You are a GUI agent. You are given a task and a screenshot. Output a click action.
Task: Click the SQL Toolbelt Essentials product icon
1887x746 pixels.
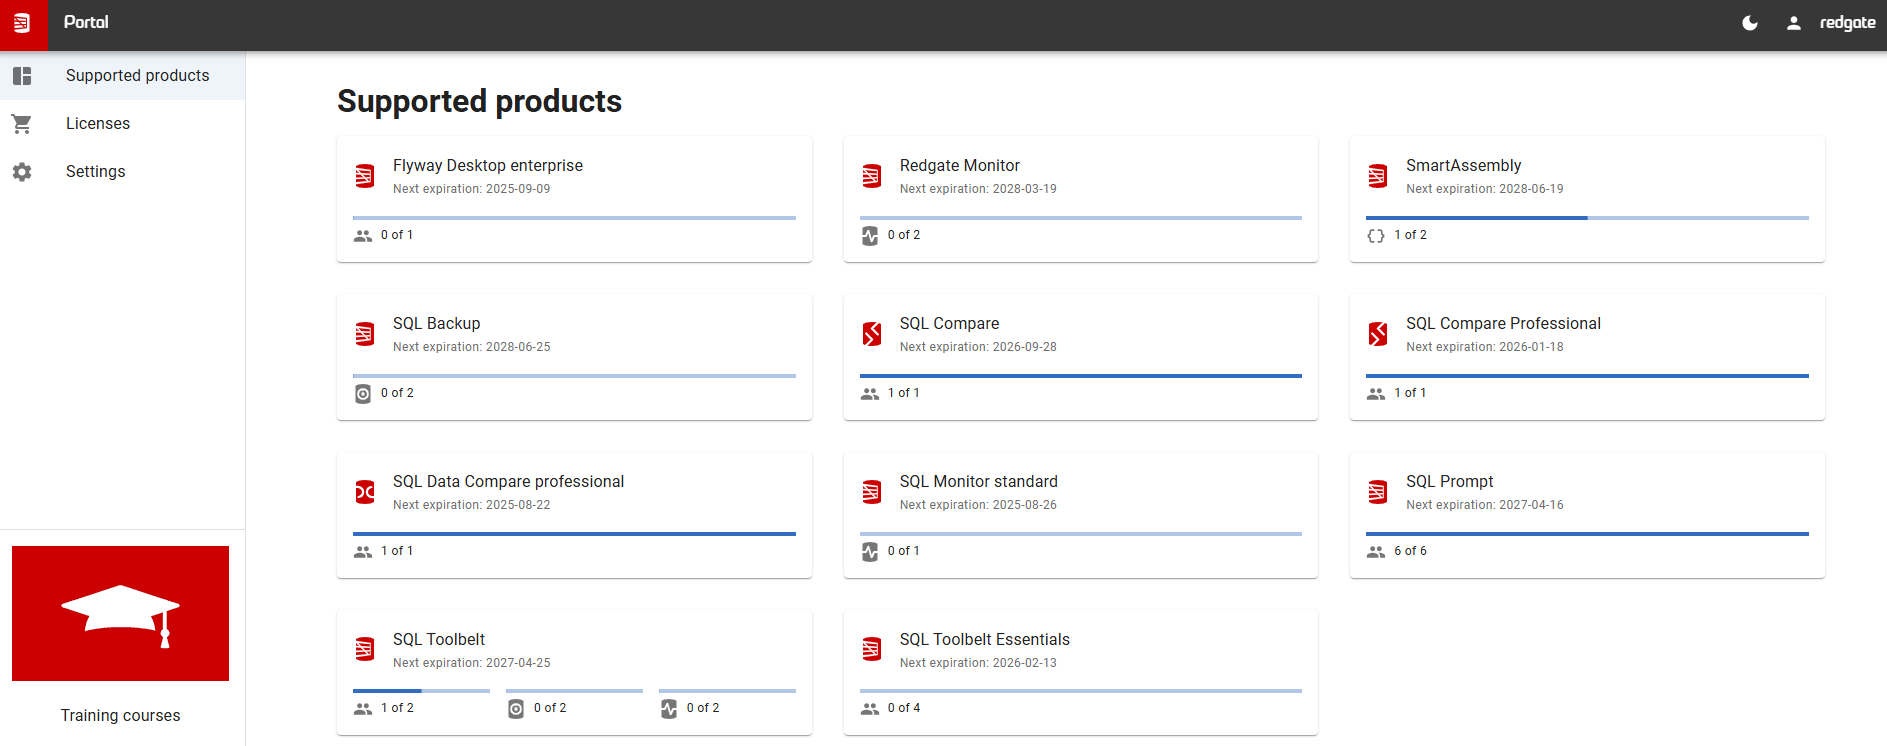(x=872, y=650)
